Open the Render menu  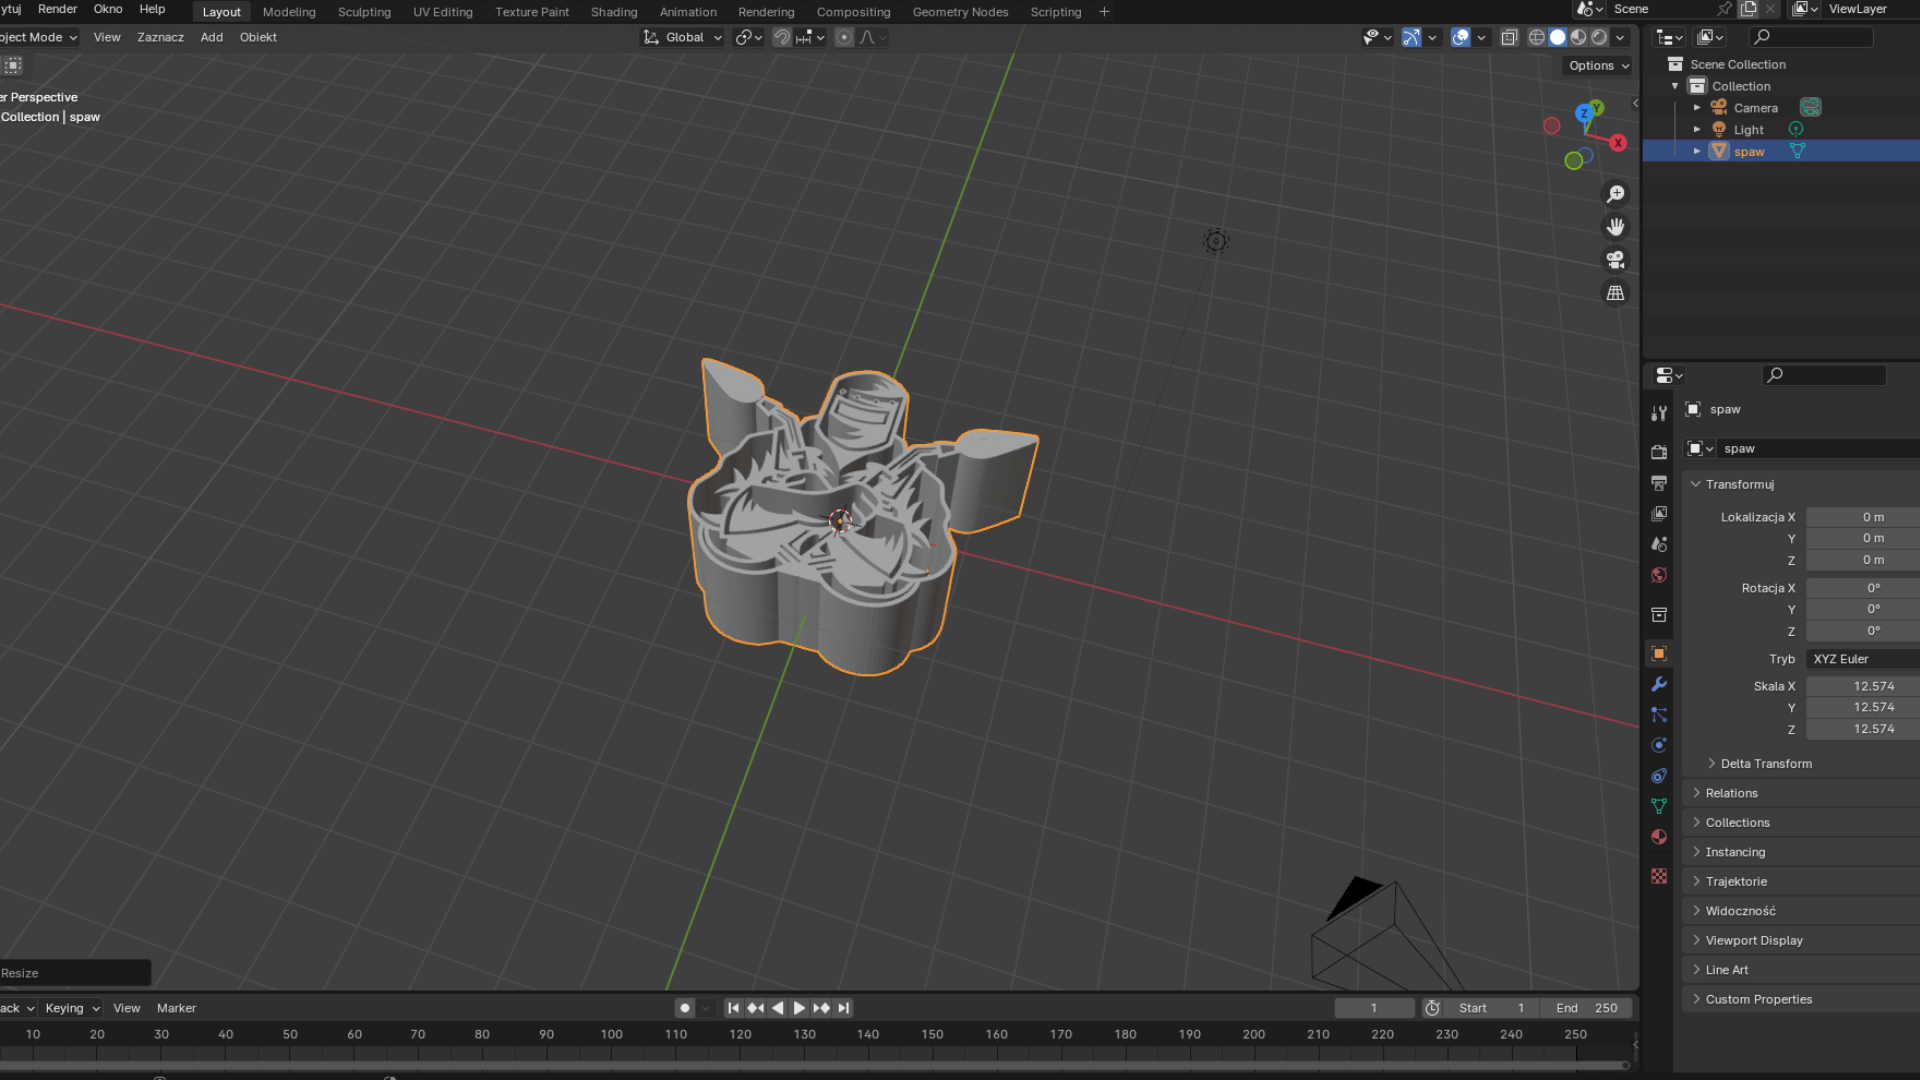(x=57, y=9)
